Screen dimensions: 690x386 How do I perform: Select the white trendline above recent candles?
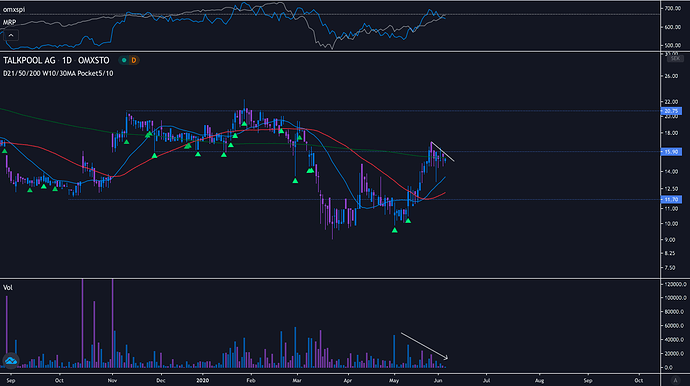pyautogui.click(x=443, y=151)
